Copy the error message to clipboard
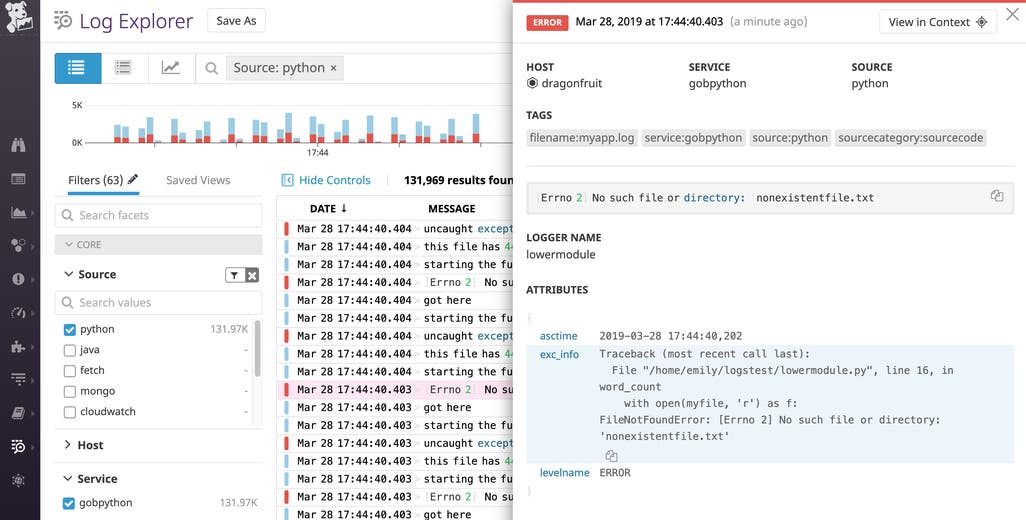 point(997,196)
